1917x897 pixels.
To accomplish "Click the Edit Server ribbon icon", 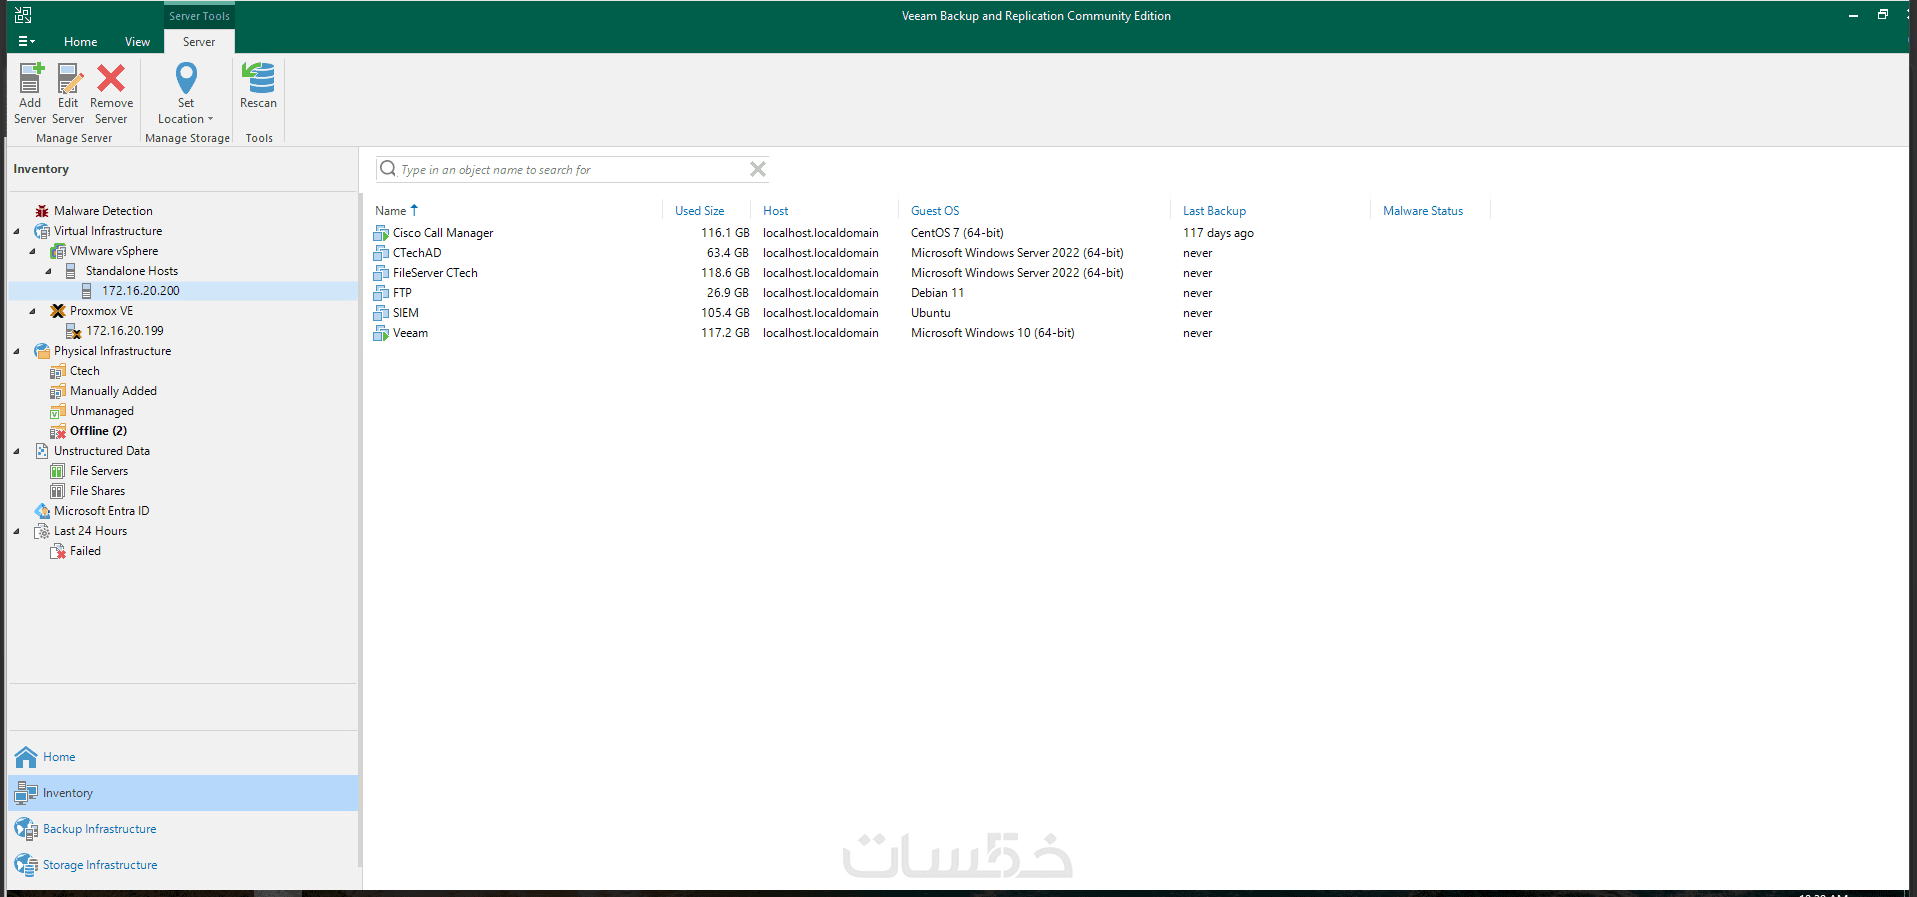I will tap(68, 79).
